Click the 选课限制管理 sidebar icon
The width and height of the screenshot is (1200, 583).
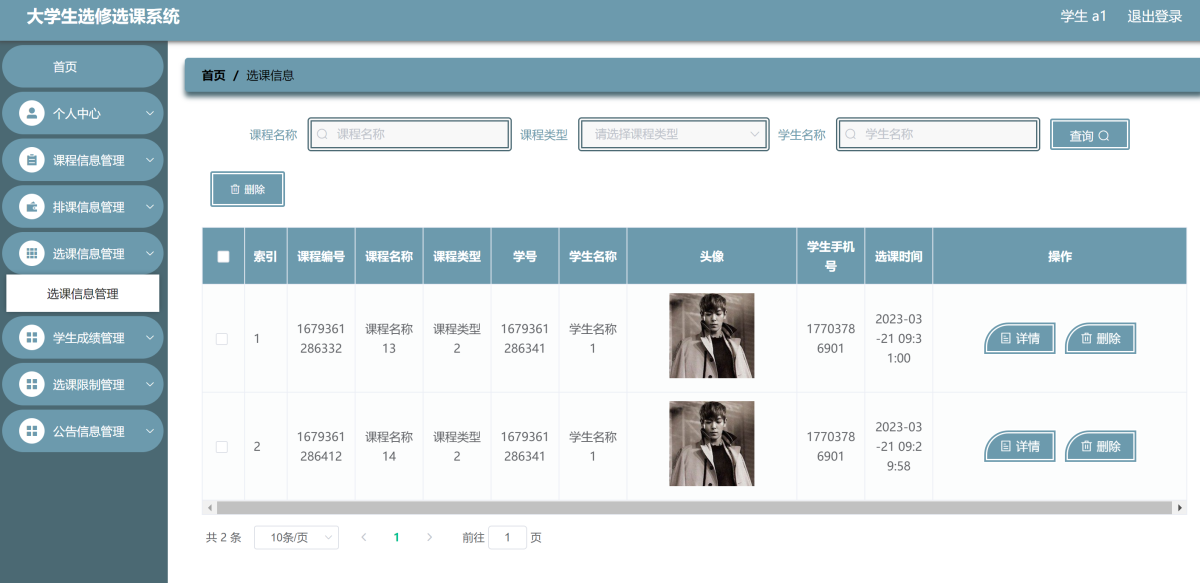coord(31,385)
